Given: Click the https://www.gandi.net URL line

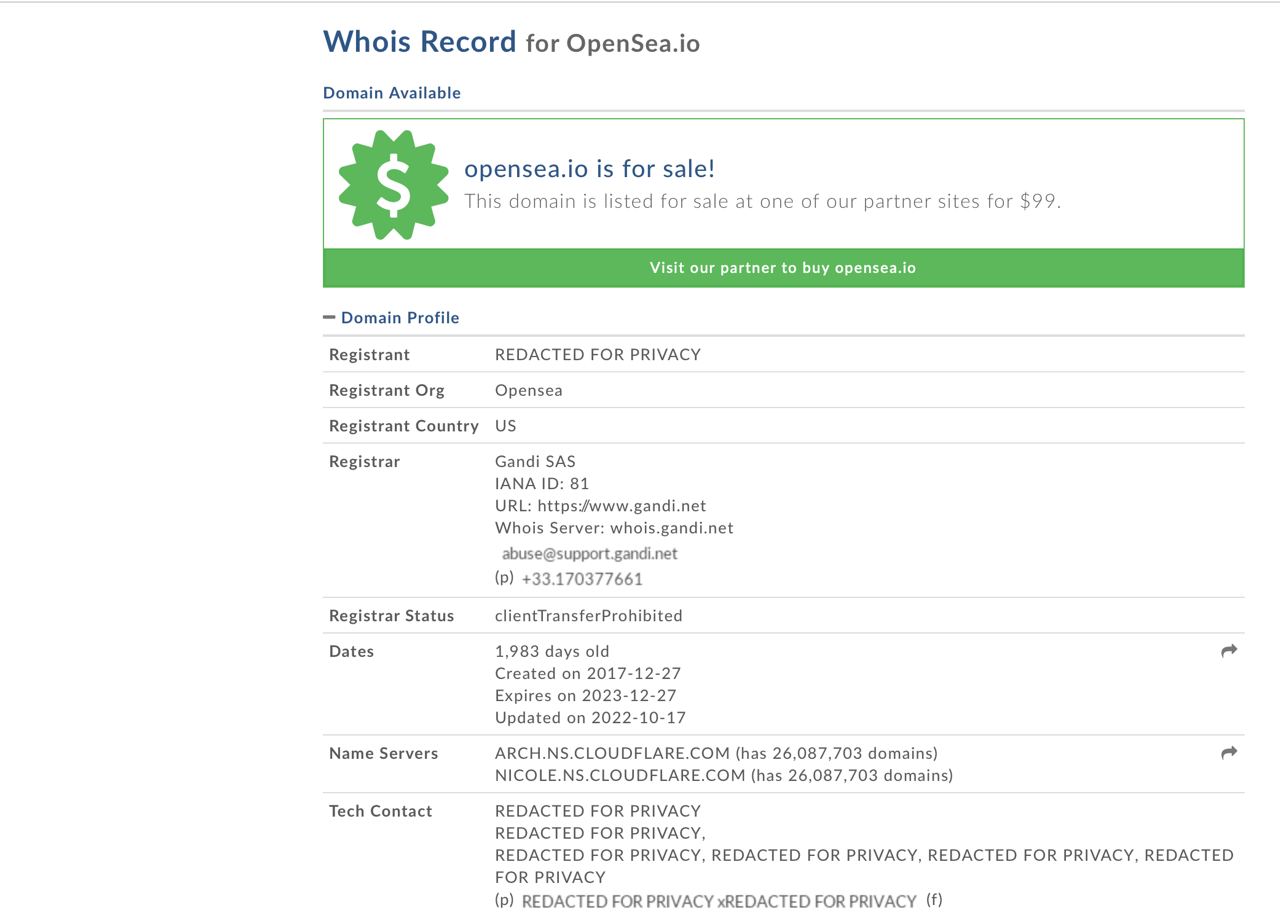Looking at the screenshot, I should 601,506.
